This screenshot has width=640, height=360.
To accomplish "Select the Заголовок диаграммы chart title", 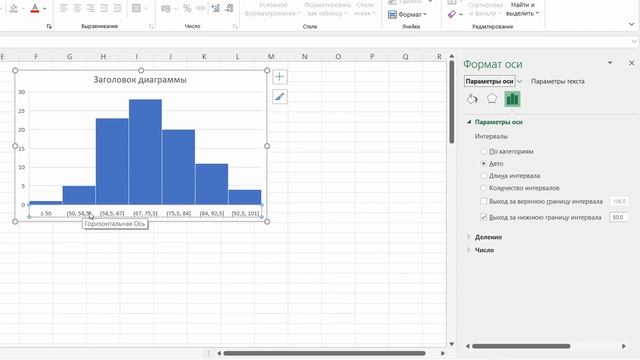I will [x=140, y=80].
